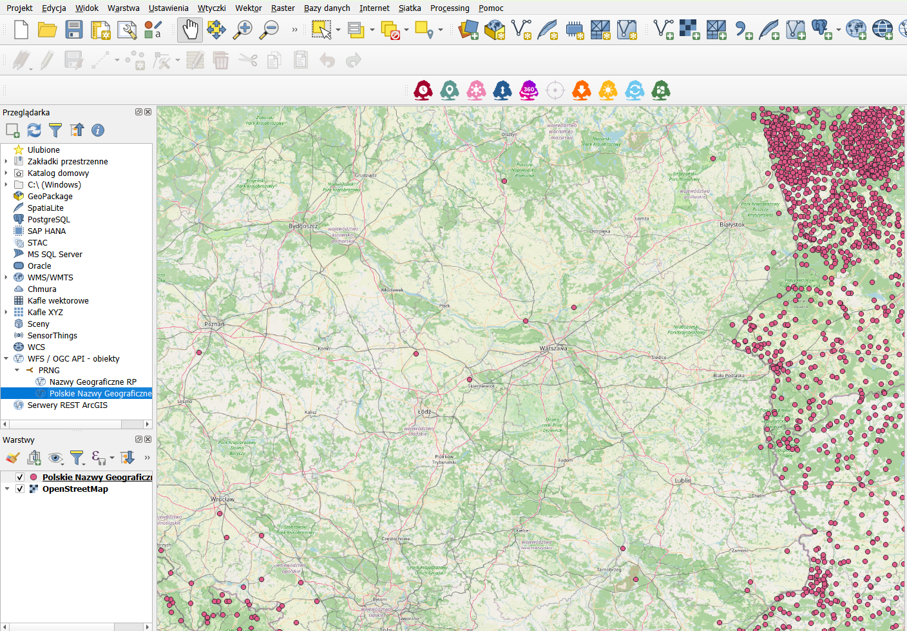Activate the Zoom In magnifier
This screenshot has height=631, width=907.
[242, 29]
